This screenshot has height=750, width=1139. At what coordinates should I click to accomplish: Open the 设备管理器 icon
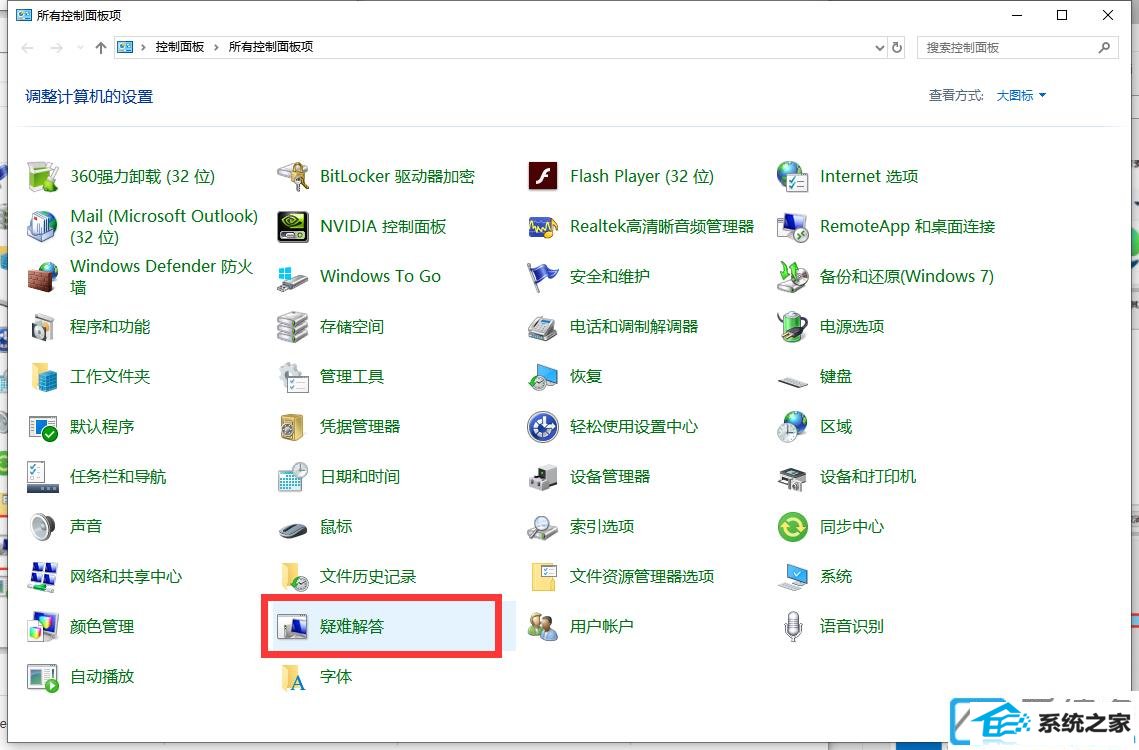click(x=543, y=477)
